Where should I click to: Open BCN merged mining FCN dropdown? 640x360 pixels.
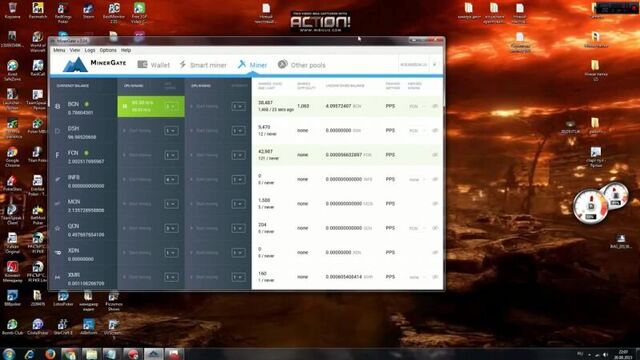point(417,106)
